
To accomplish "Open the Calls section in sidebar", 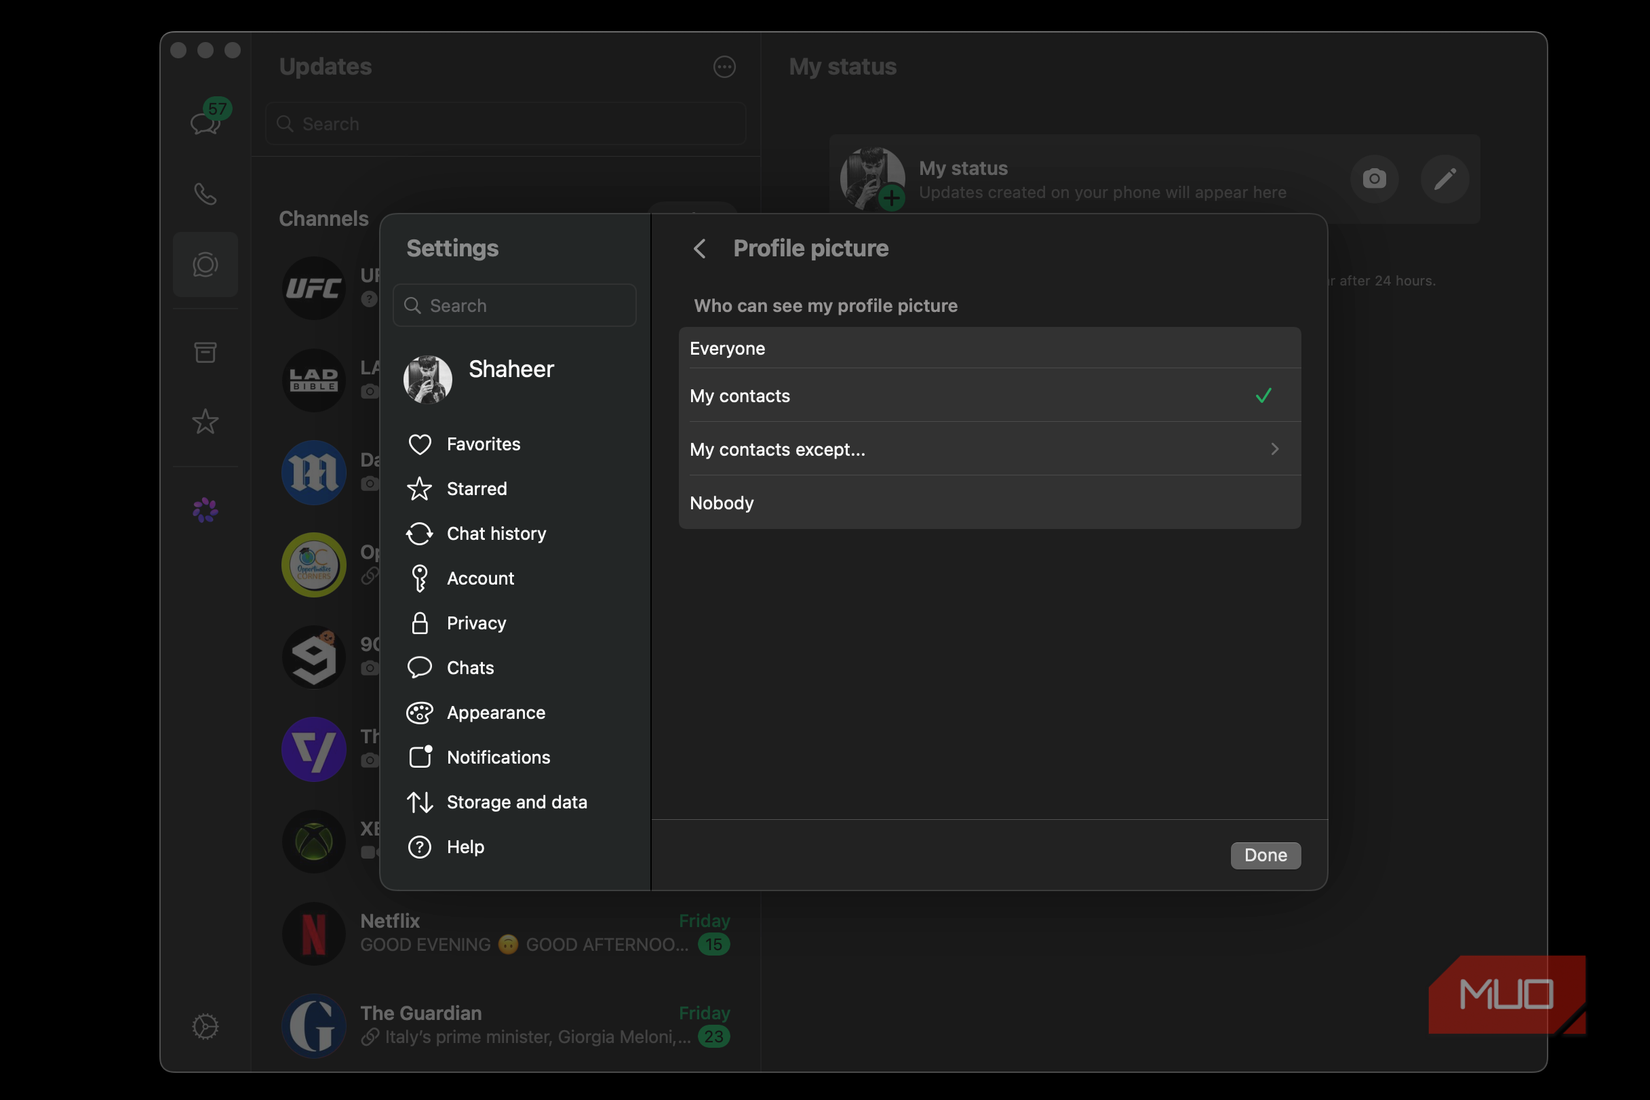I will 205,194.
